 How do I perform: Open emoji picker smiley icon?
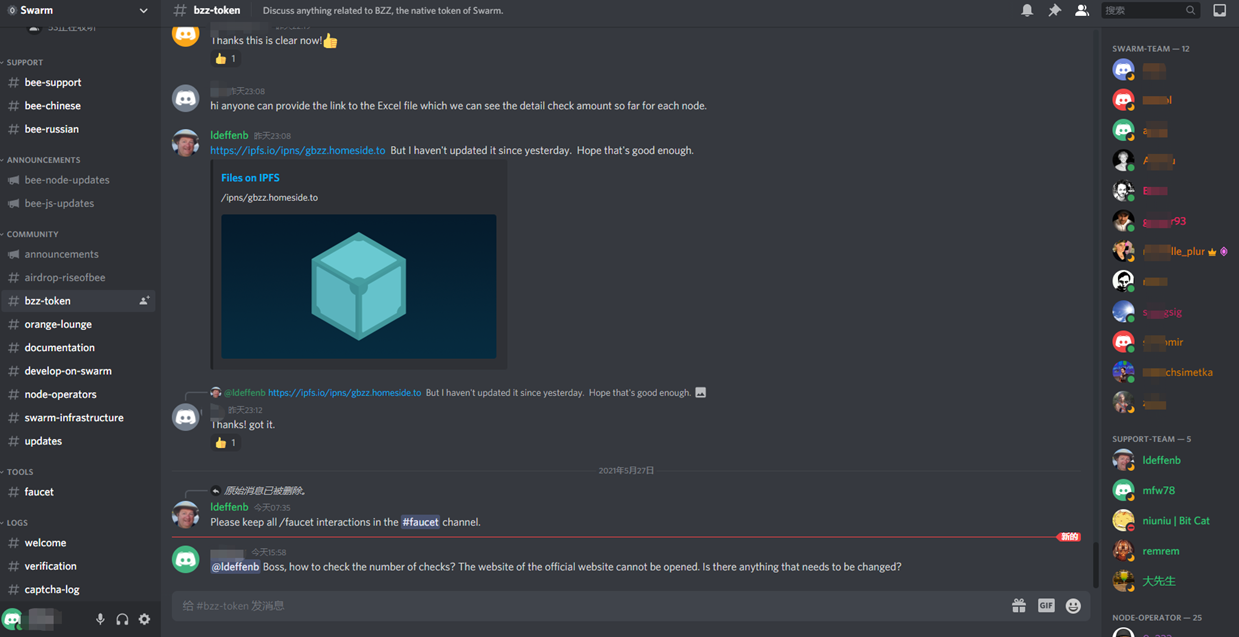tap(1073, 605)
